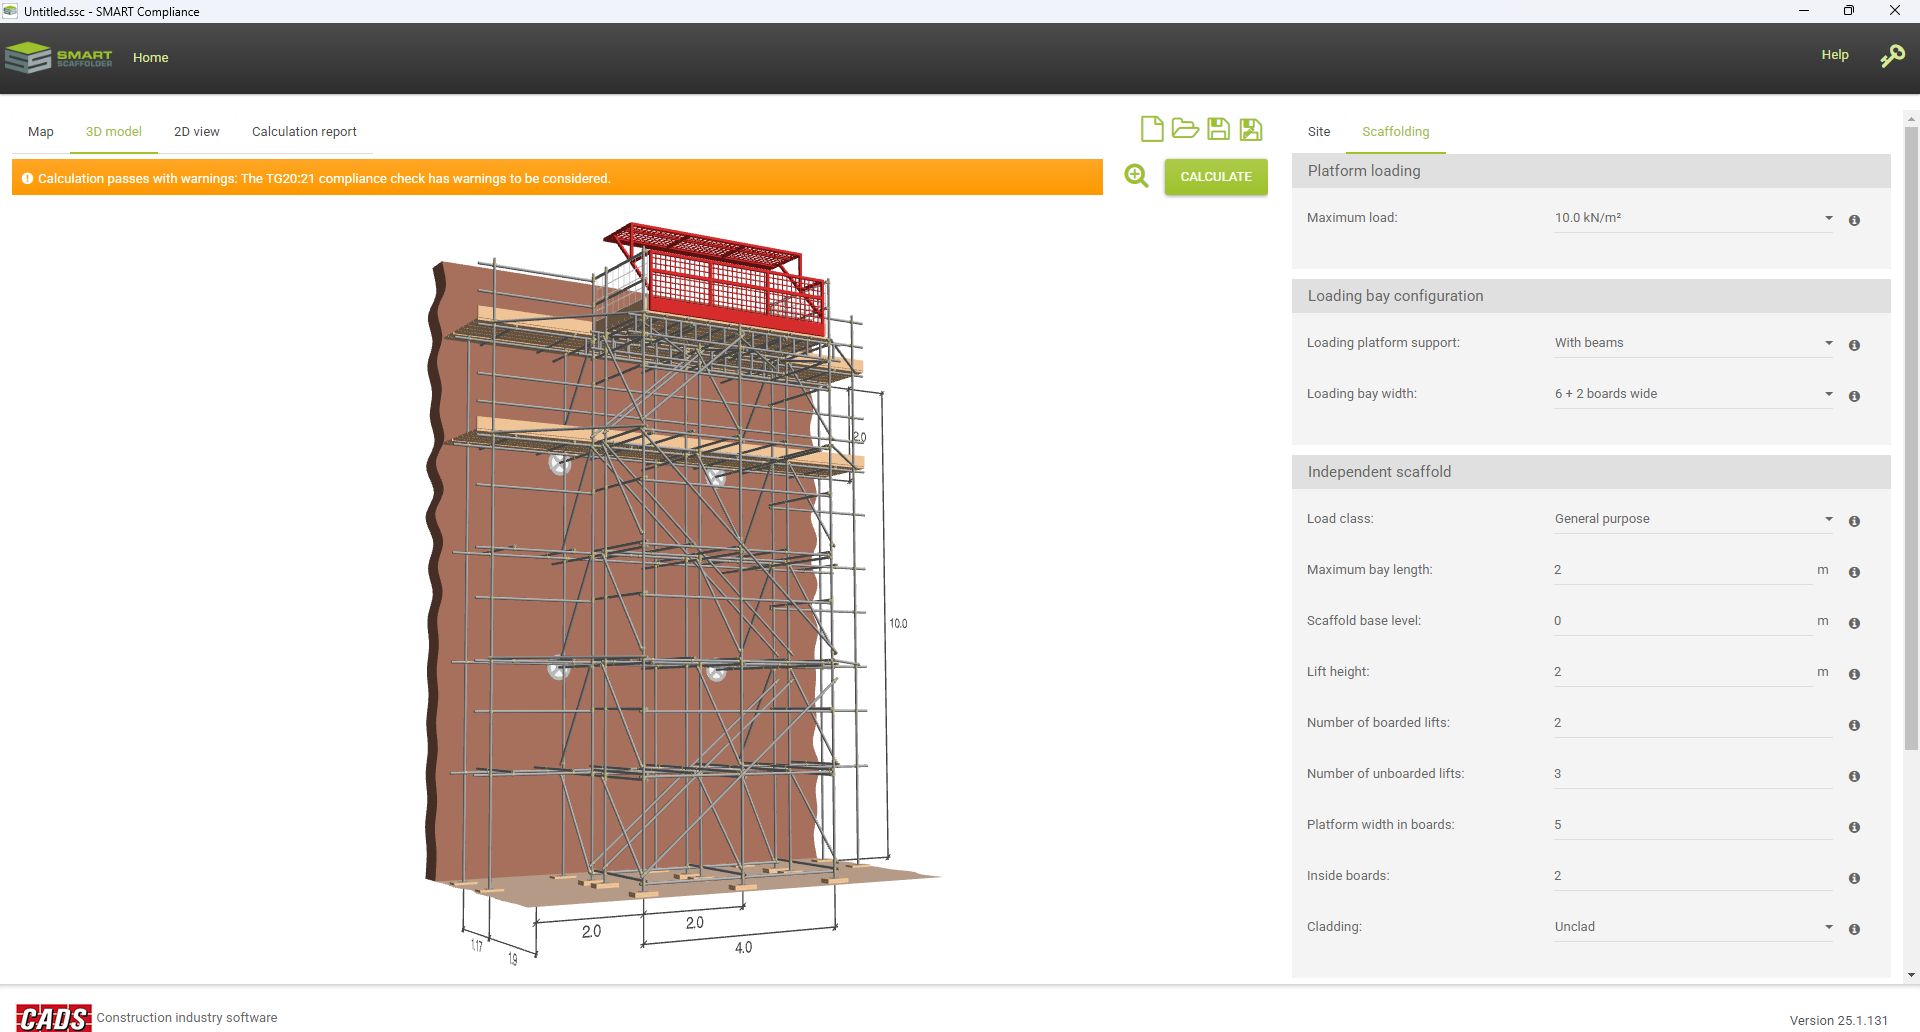Image resolution: width=1920 pixels, height=1032 pixels.
Task: Click the Maximum bay length field
Action: point(1682,570)
